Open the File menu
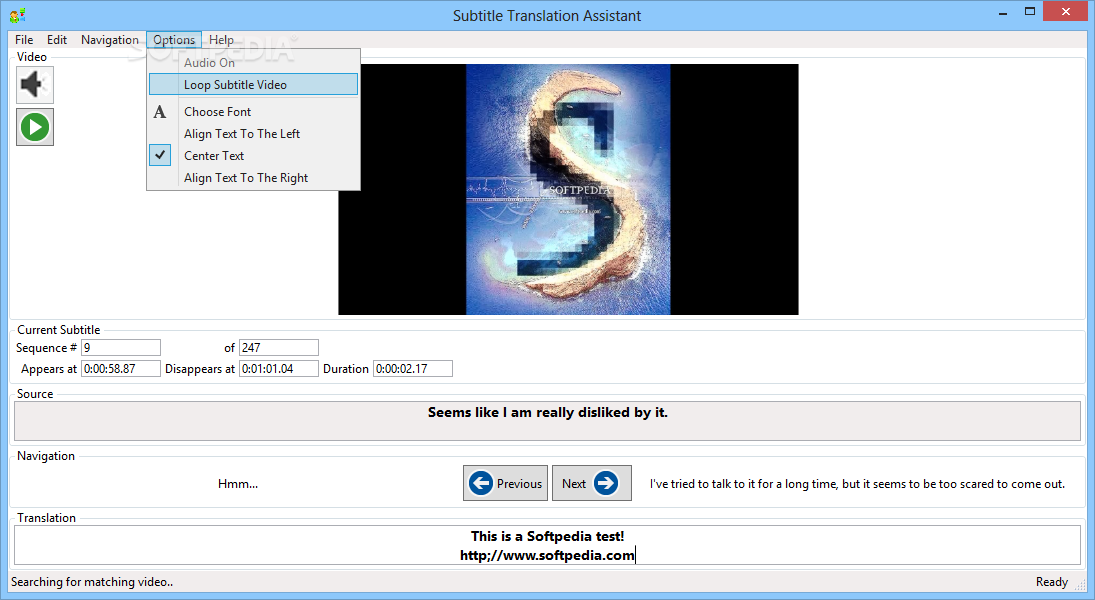Screen dimensions: 1095x600 pyautogui.click(x=24, y=40)
